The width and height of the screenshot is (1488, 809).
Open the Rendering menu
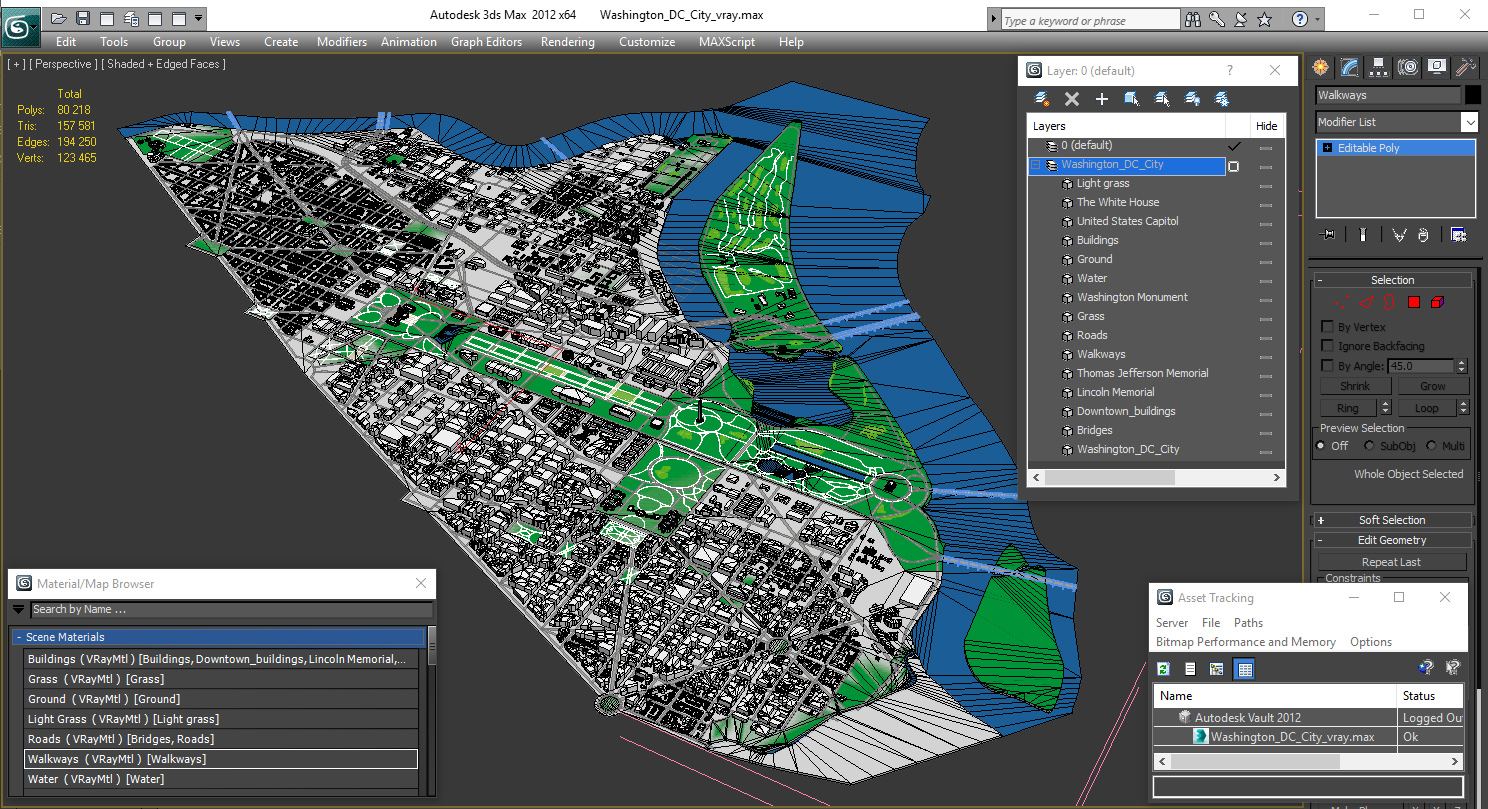point(567,42)
